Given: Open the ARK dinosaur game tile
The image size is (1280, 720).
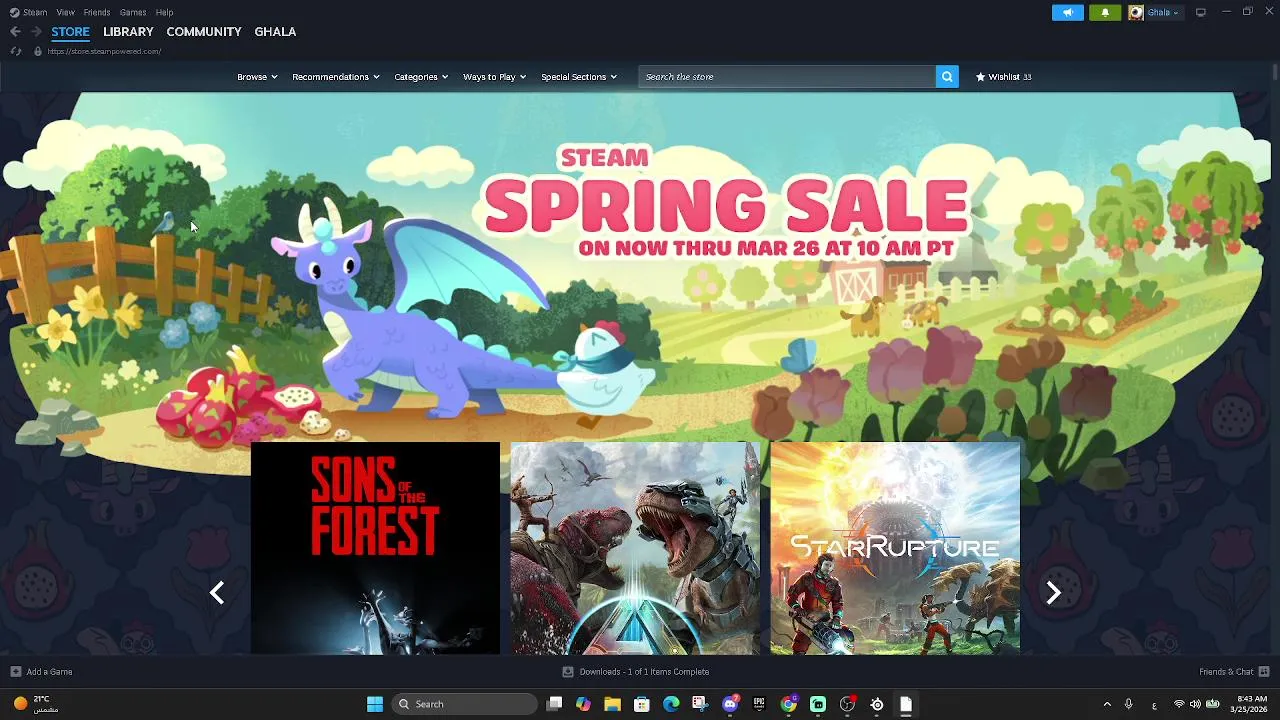Looking at the screenshot, I should (x=635, y=548).
